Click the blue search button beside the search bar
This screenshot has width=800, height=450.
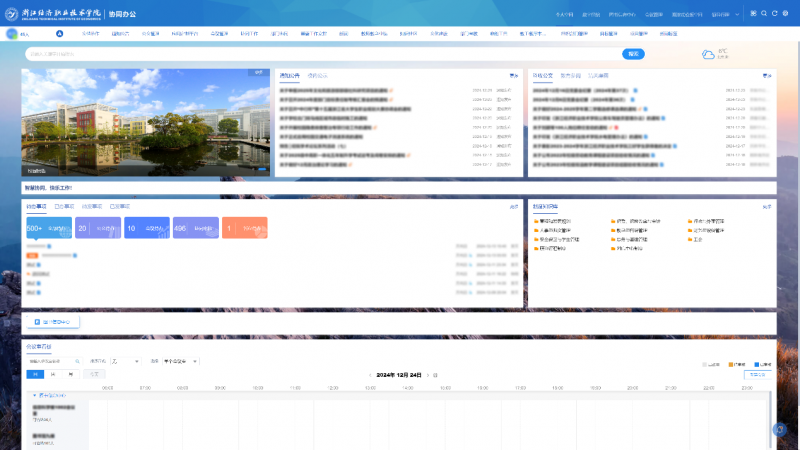tap(632, 54)
